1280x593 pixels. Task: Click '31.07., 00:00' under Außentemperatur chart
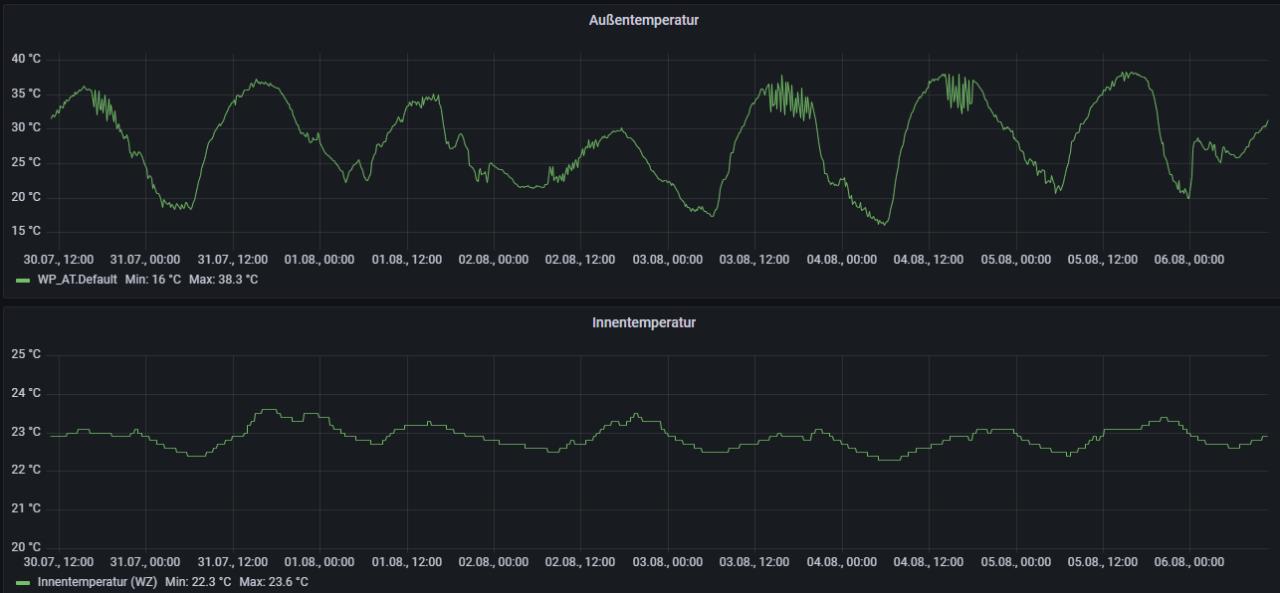click(146, 259)
